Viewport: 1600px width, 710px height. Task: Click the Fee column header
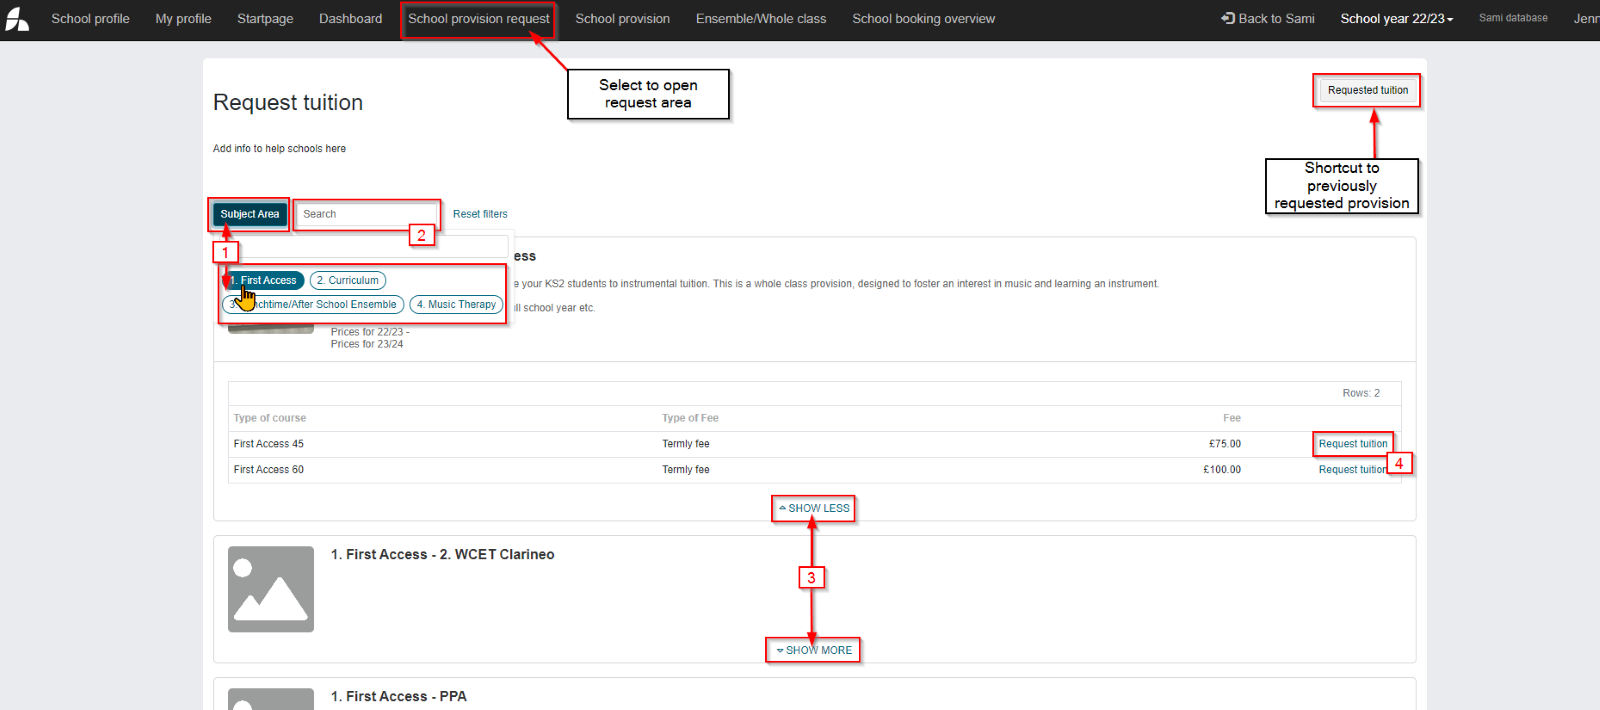tap(1231, 418)
